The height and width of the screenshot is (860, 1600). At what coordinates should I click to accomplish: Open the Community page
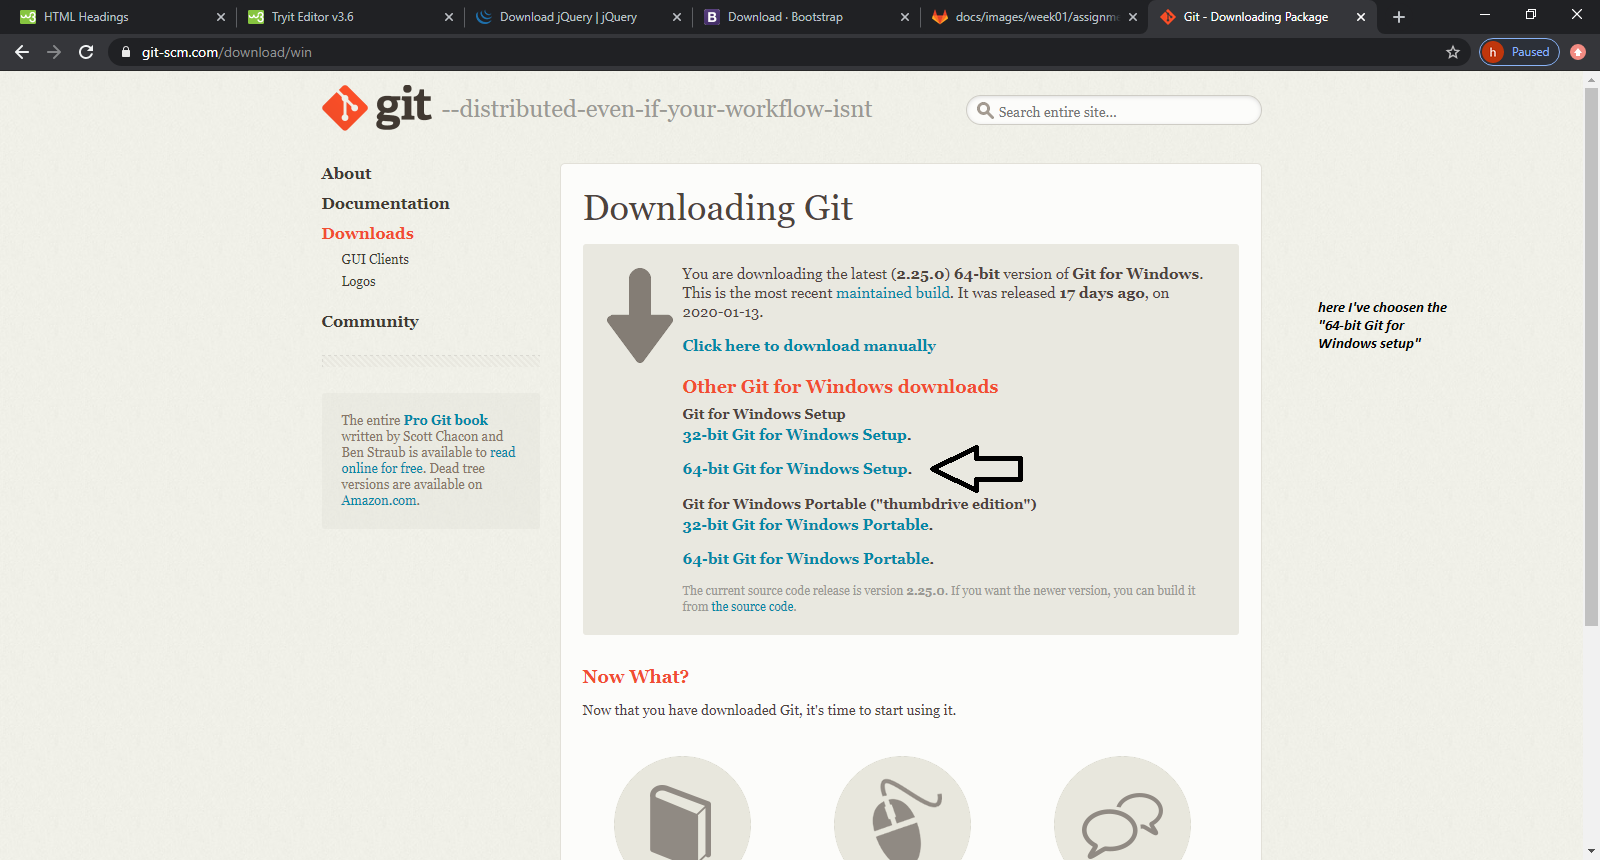370,321
